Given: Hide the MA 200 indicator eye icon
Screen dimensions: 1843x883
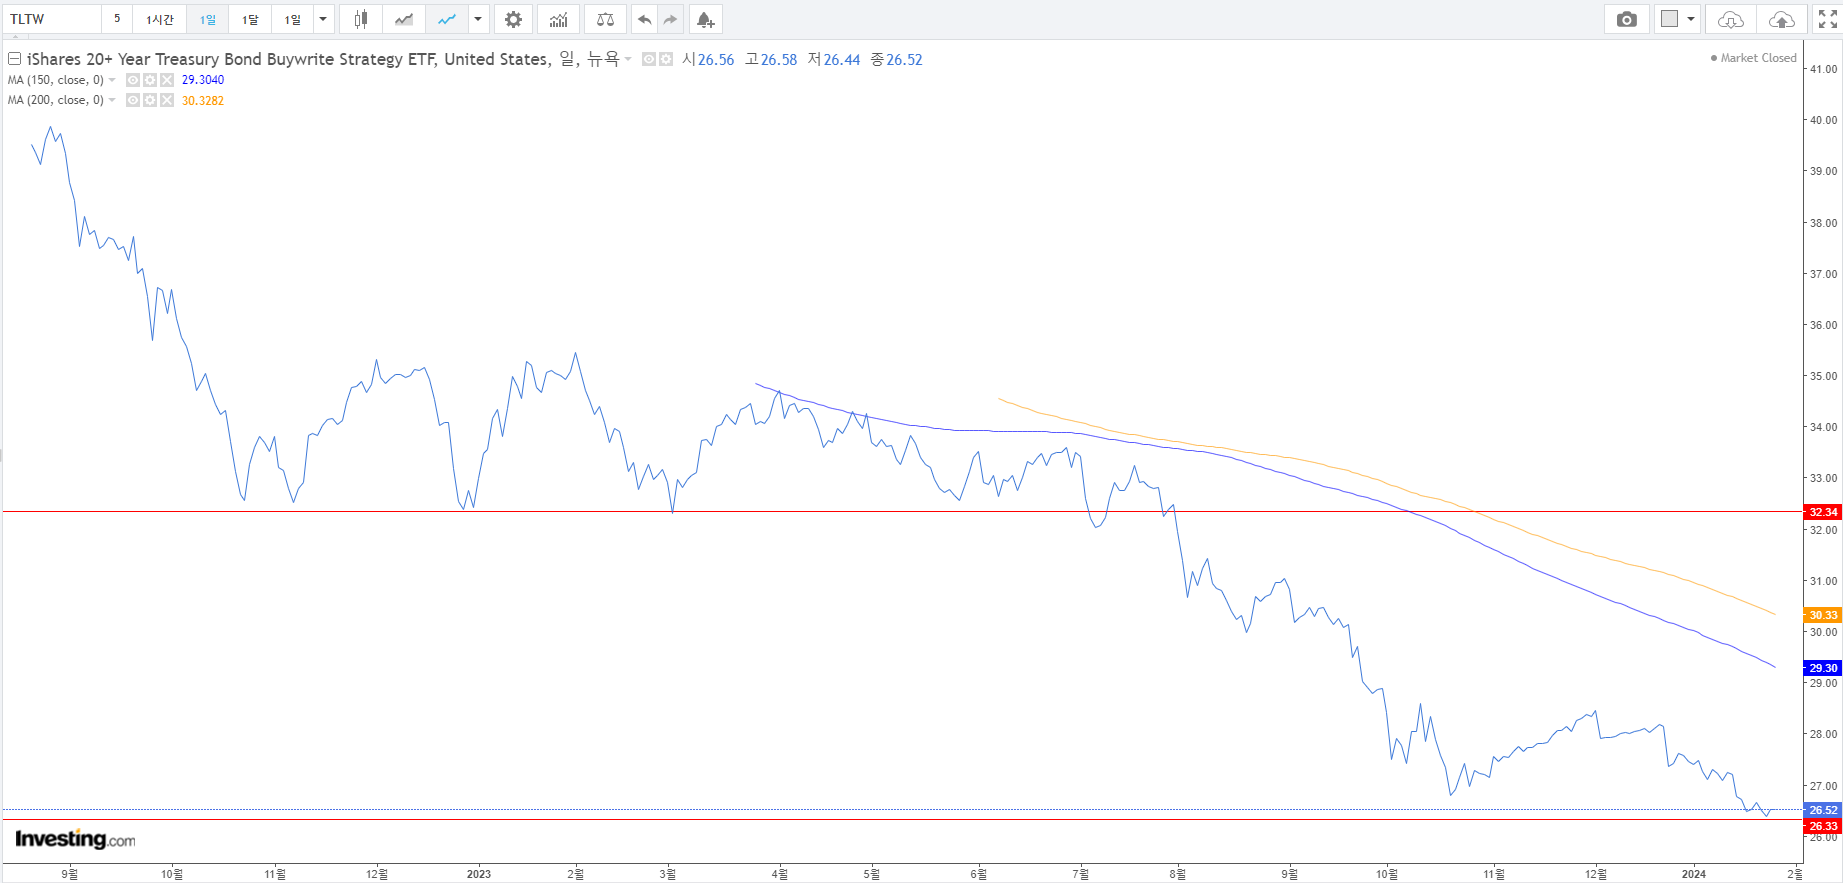Looking at the screenshot, I should [x=133, y=100].
